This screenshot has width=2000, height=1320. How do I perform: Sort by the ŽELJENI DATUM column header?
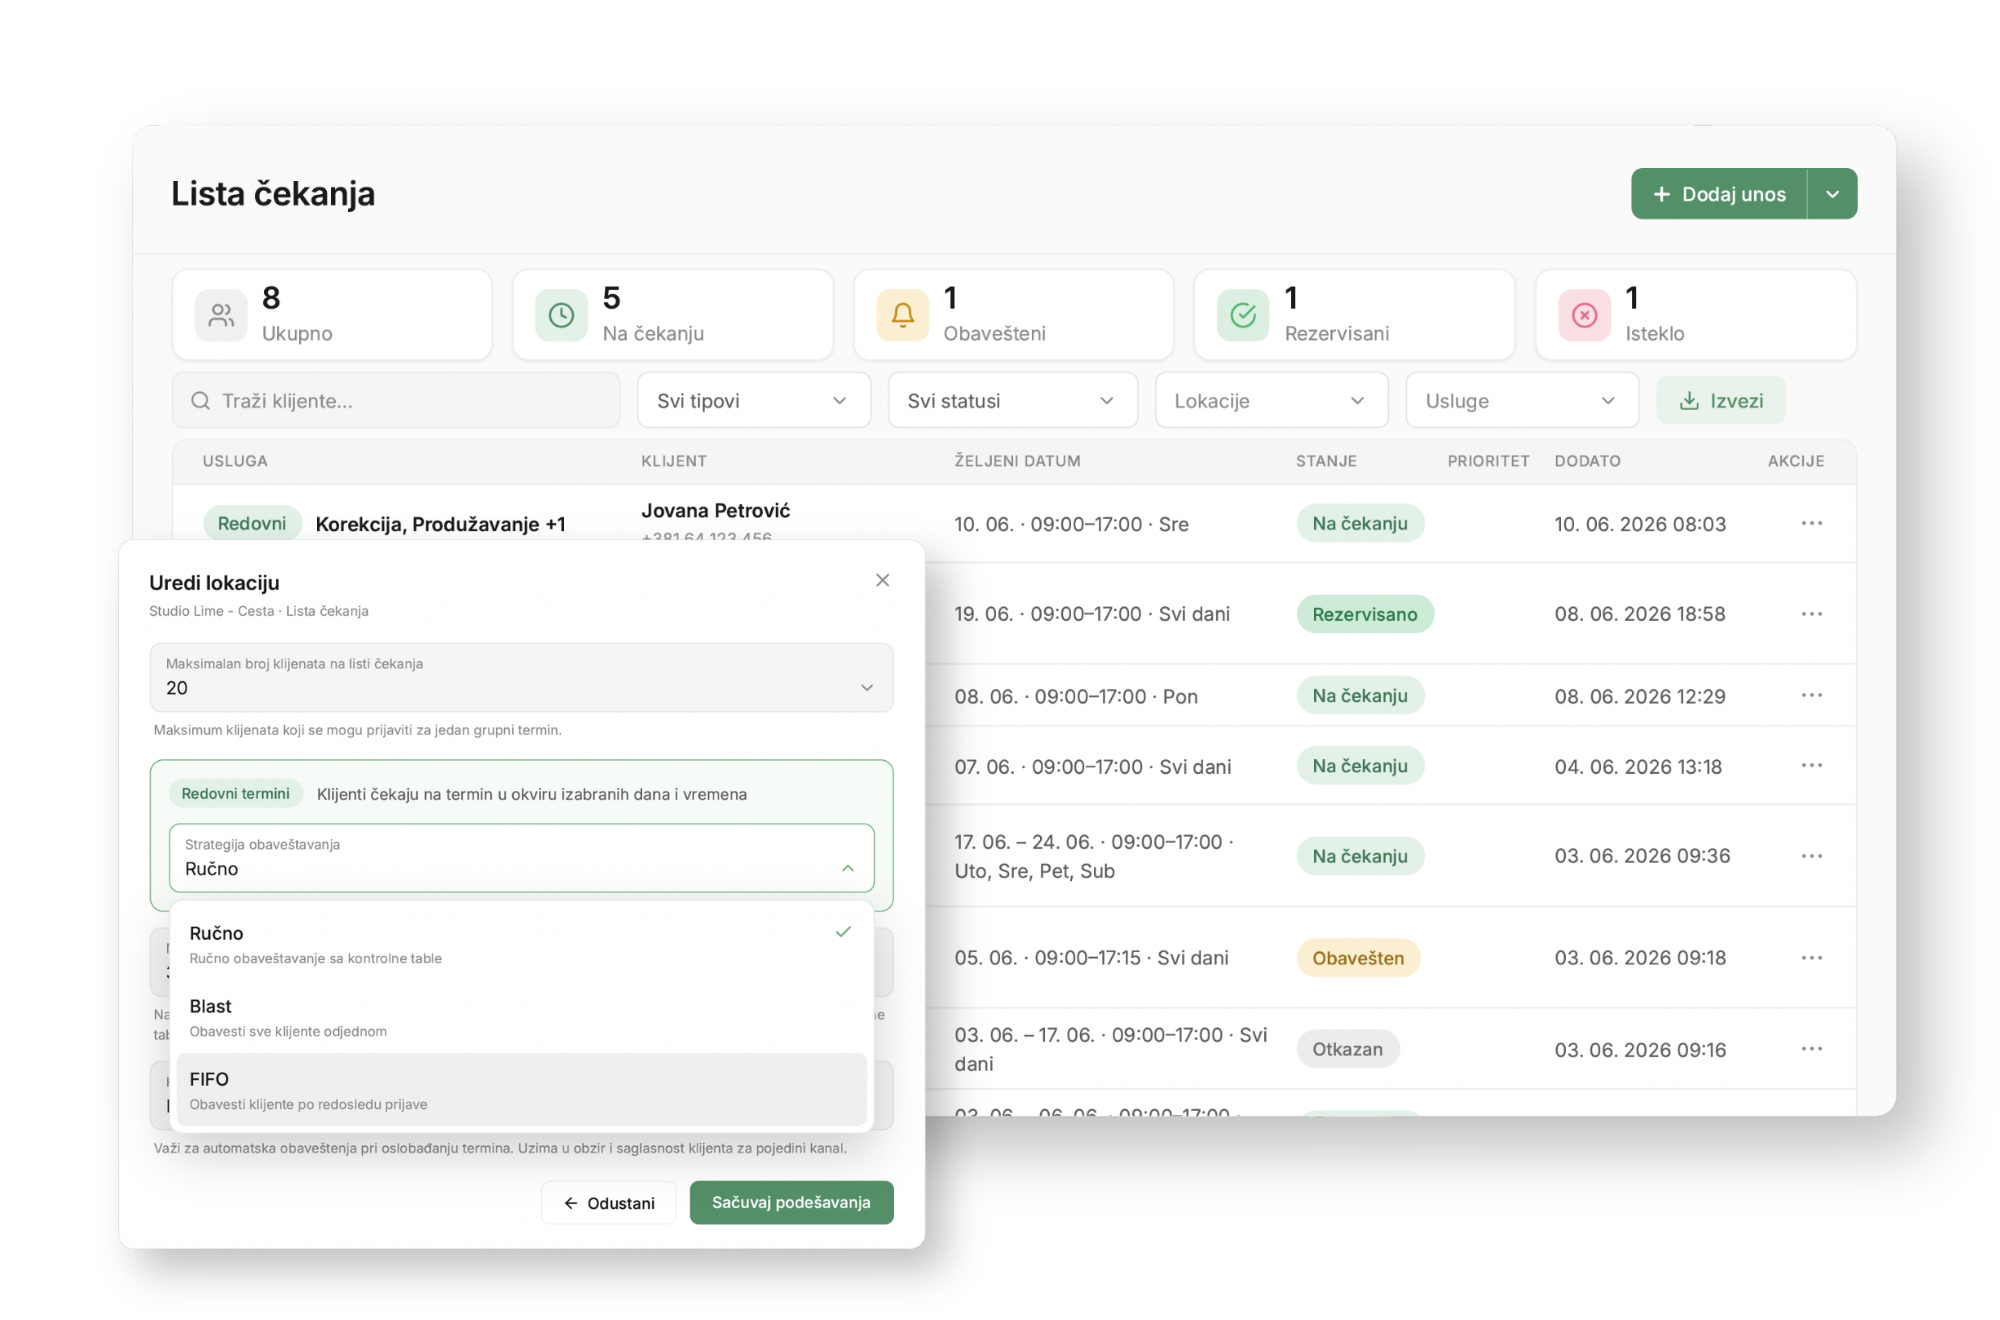pos(1017,461)
